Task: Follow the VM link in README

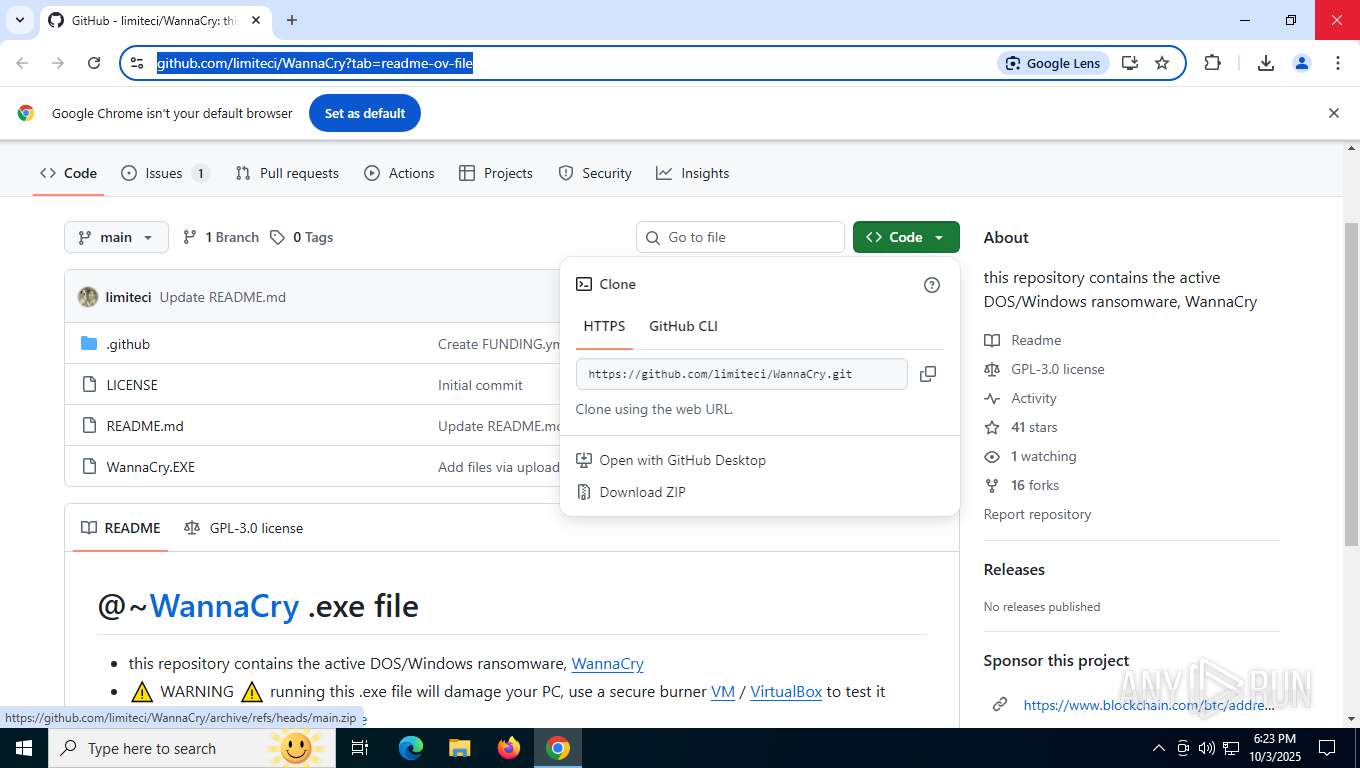Action: [x=723, y=691]
